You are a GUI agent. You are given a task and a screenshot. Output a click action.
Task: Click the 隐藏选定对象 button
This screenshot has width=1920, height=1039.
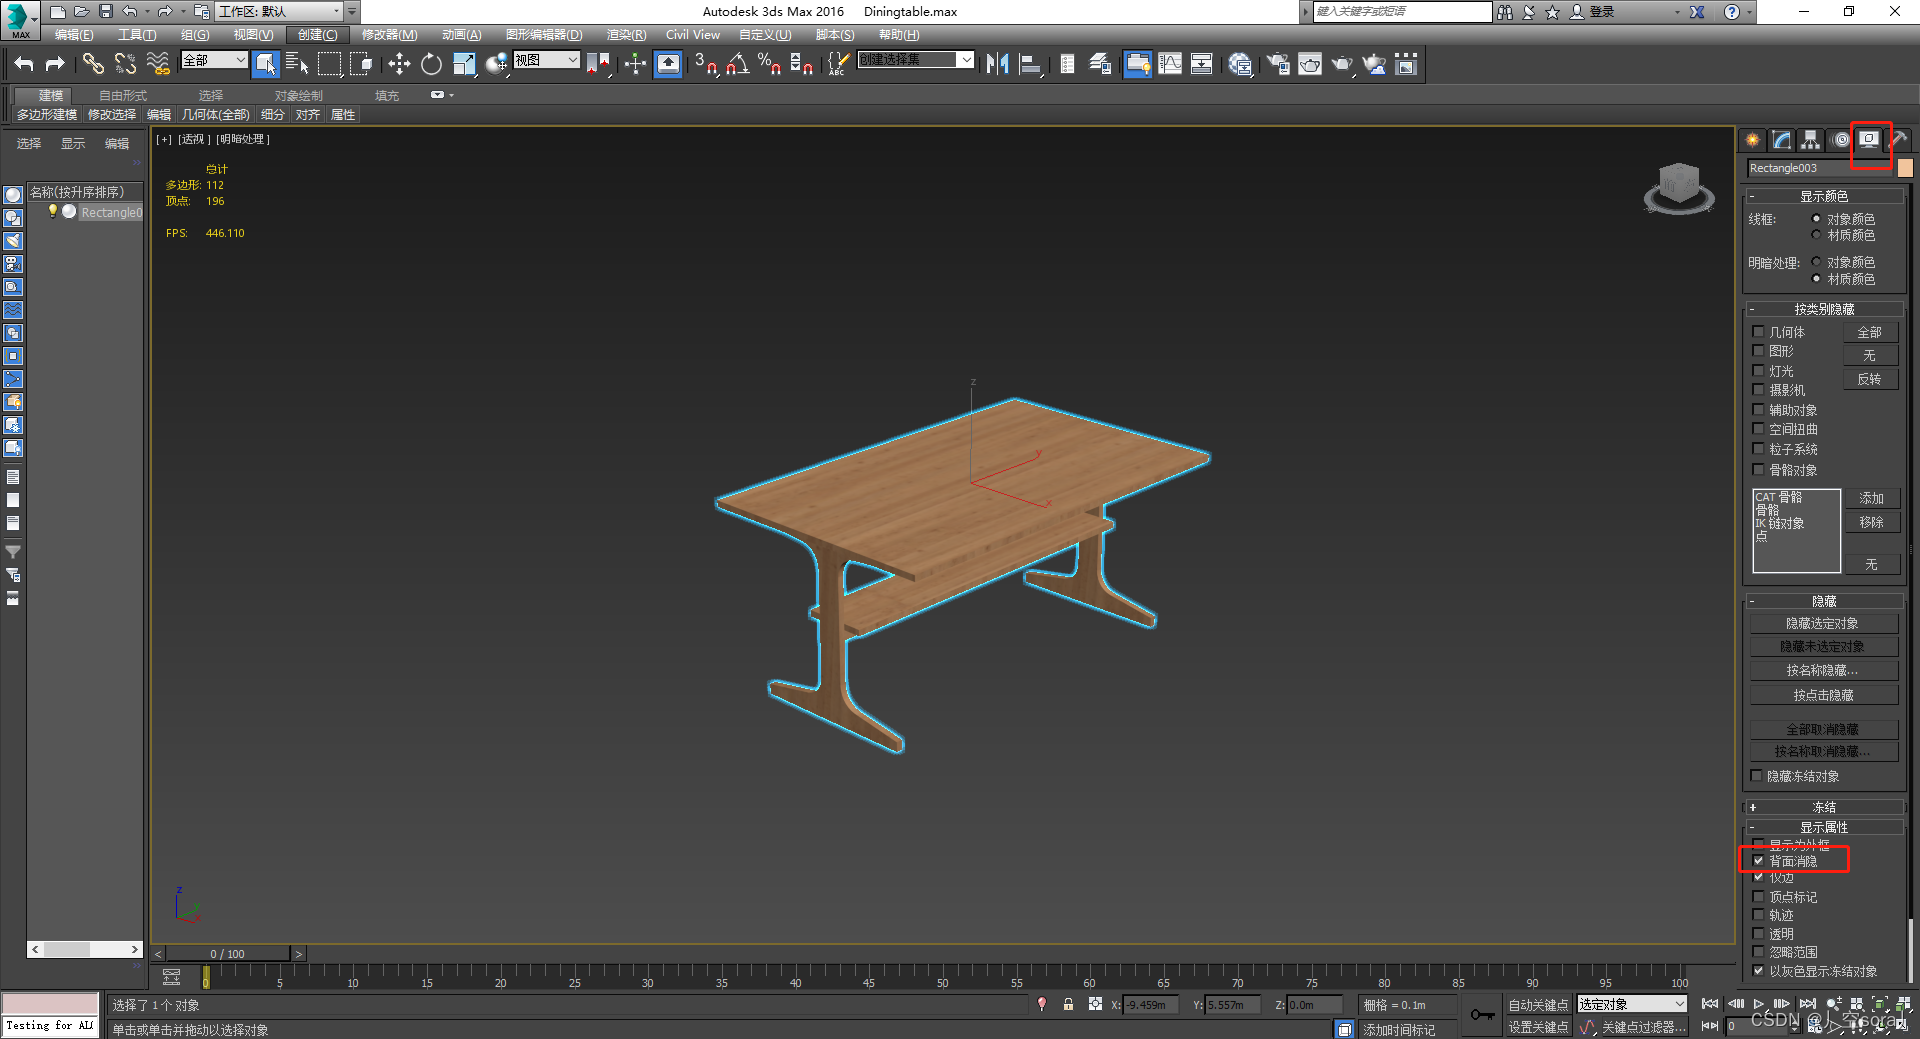click(x=1823, y=622)
